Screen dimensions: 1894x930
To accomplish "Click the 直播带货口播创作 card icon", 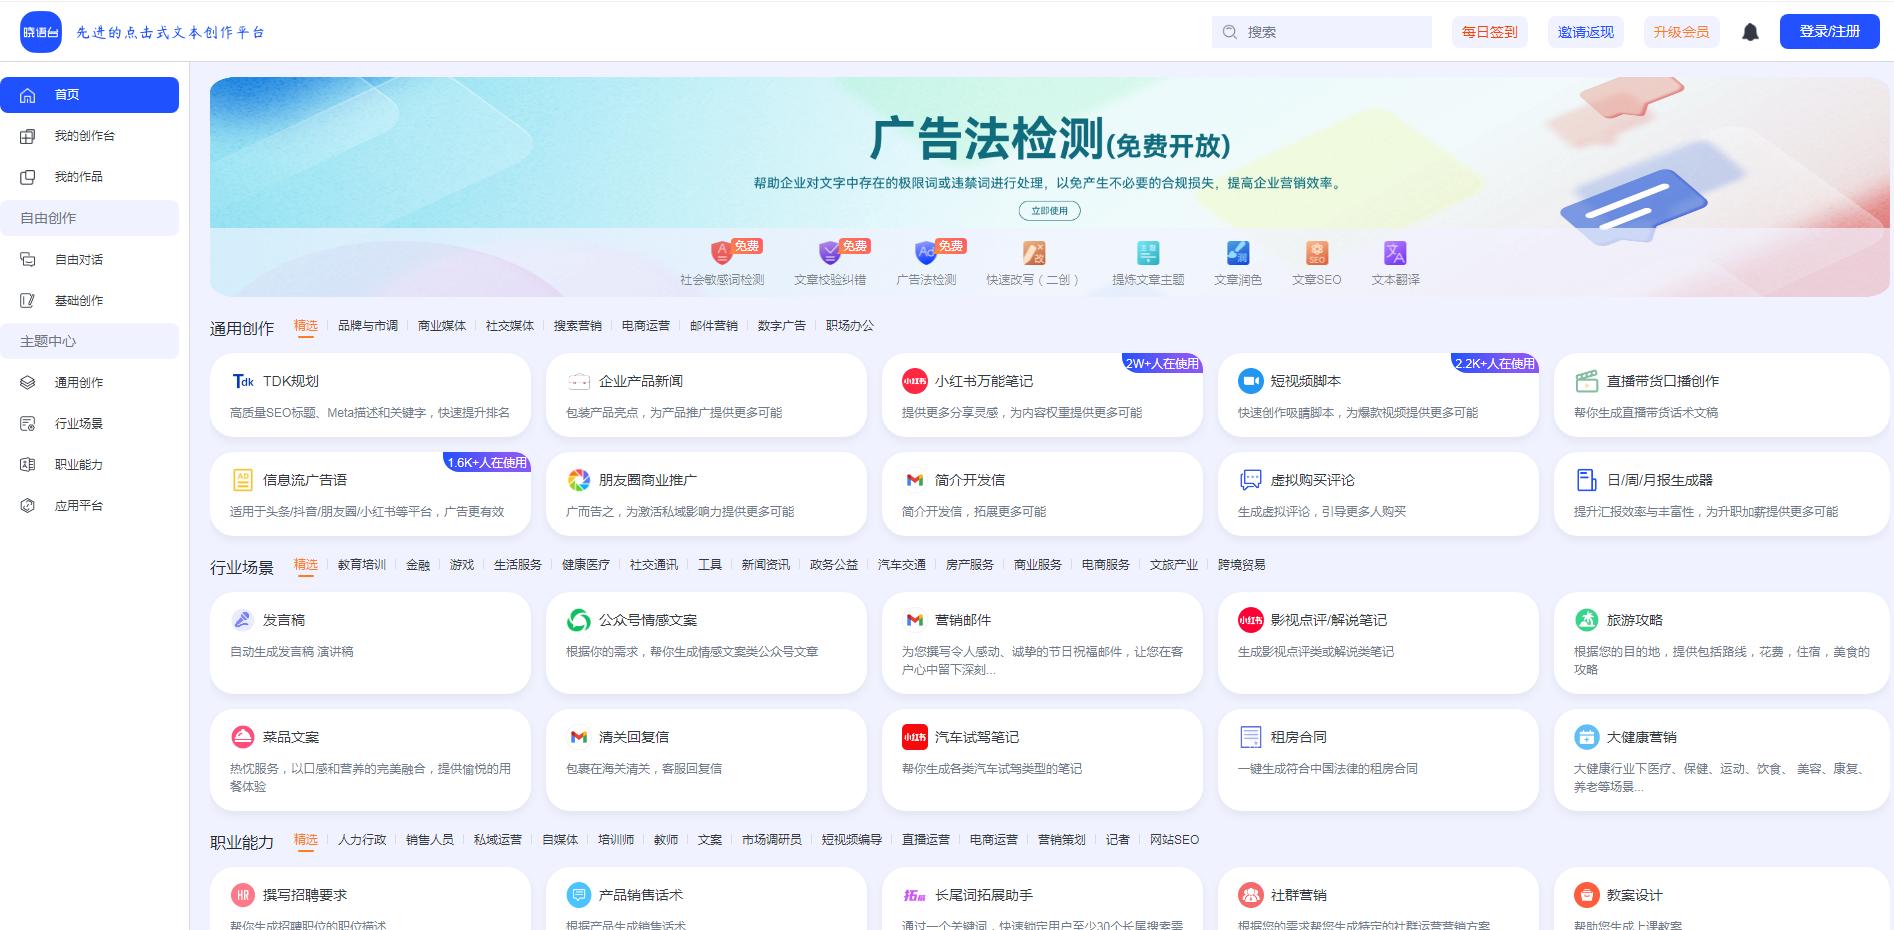I will [1586, 381].
